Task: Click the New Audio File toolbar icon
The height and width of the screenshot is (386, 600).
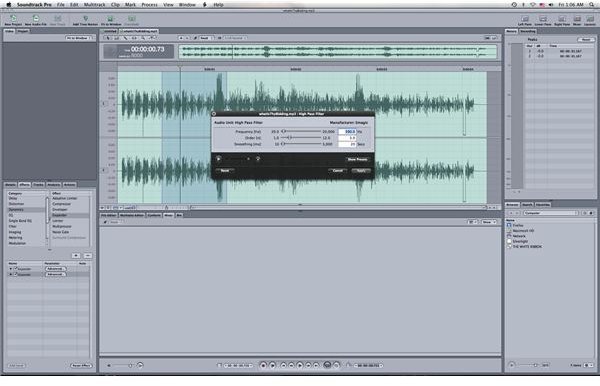Action: [36, 19]
